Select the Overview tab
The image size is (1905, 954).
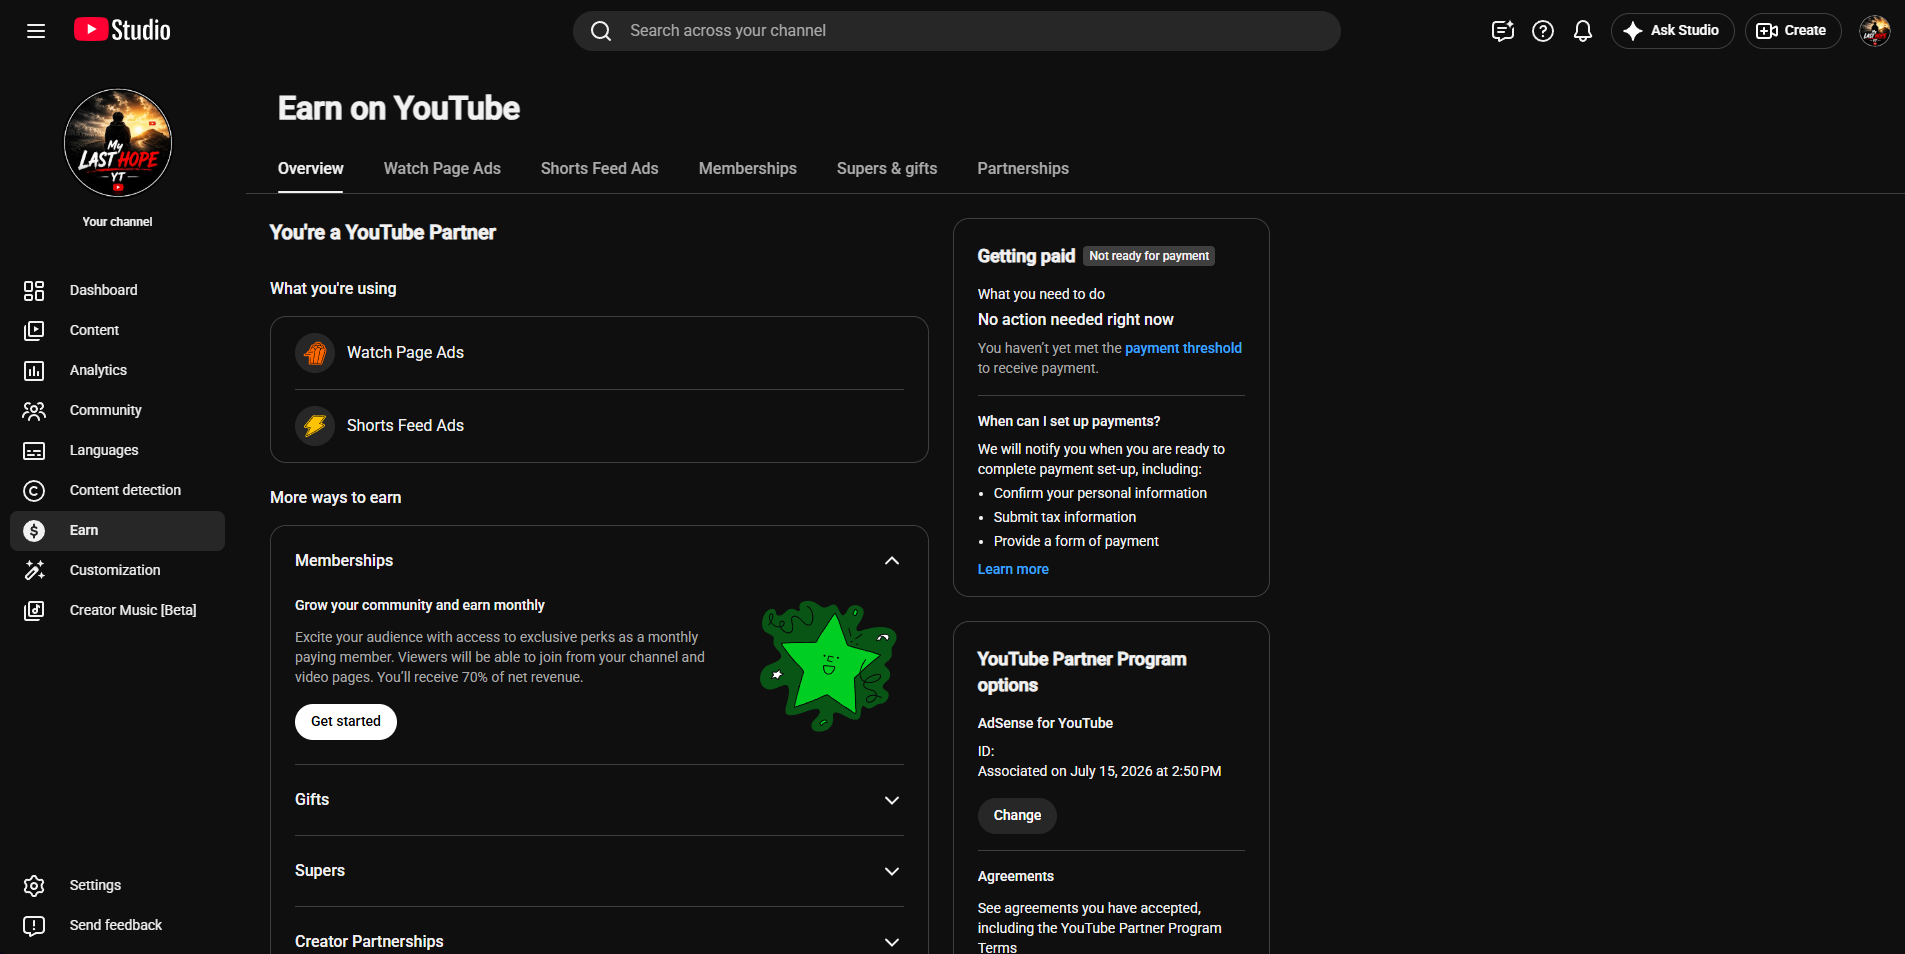pyautogui.click(x=310, y=168)
